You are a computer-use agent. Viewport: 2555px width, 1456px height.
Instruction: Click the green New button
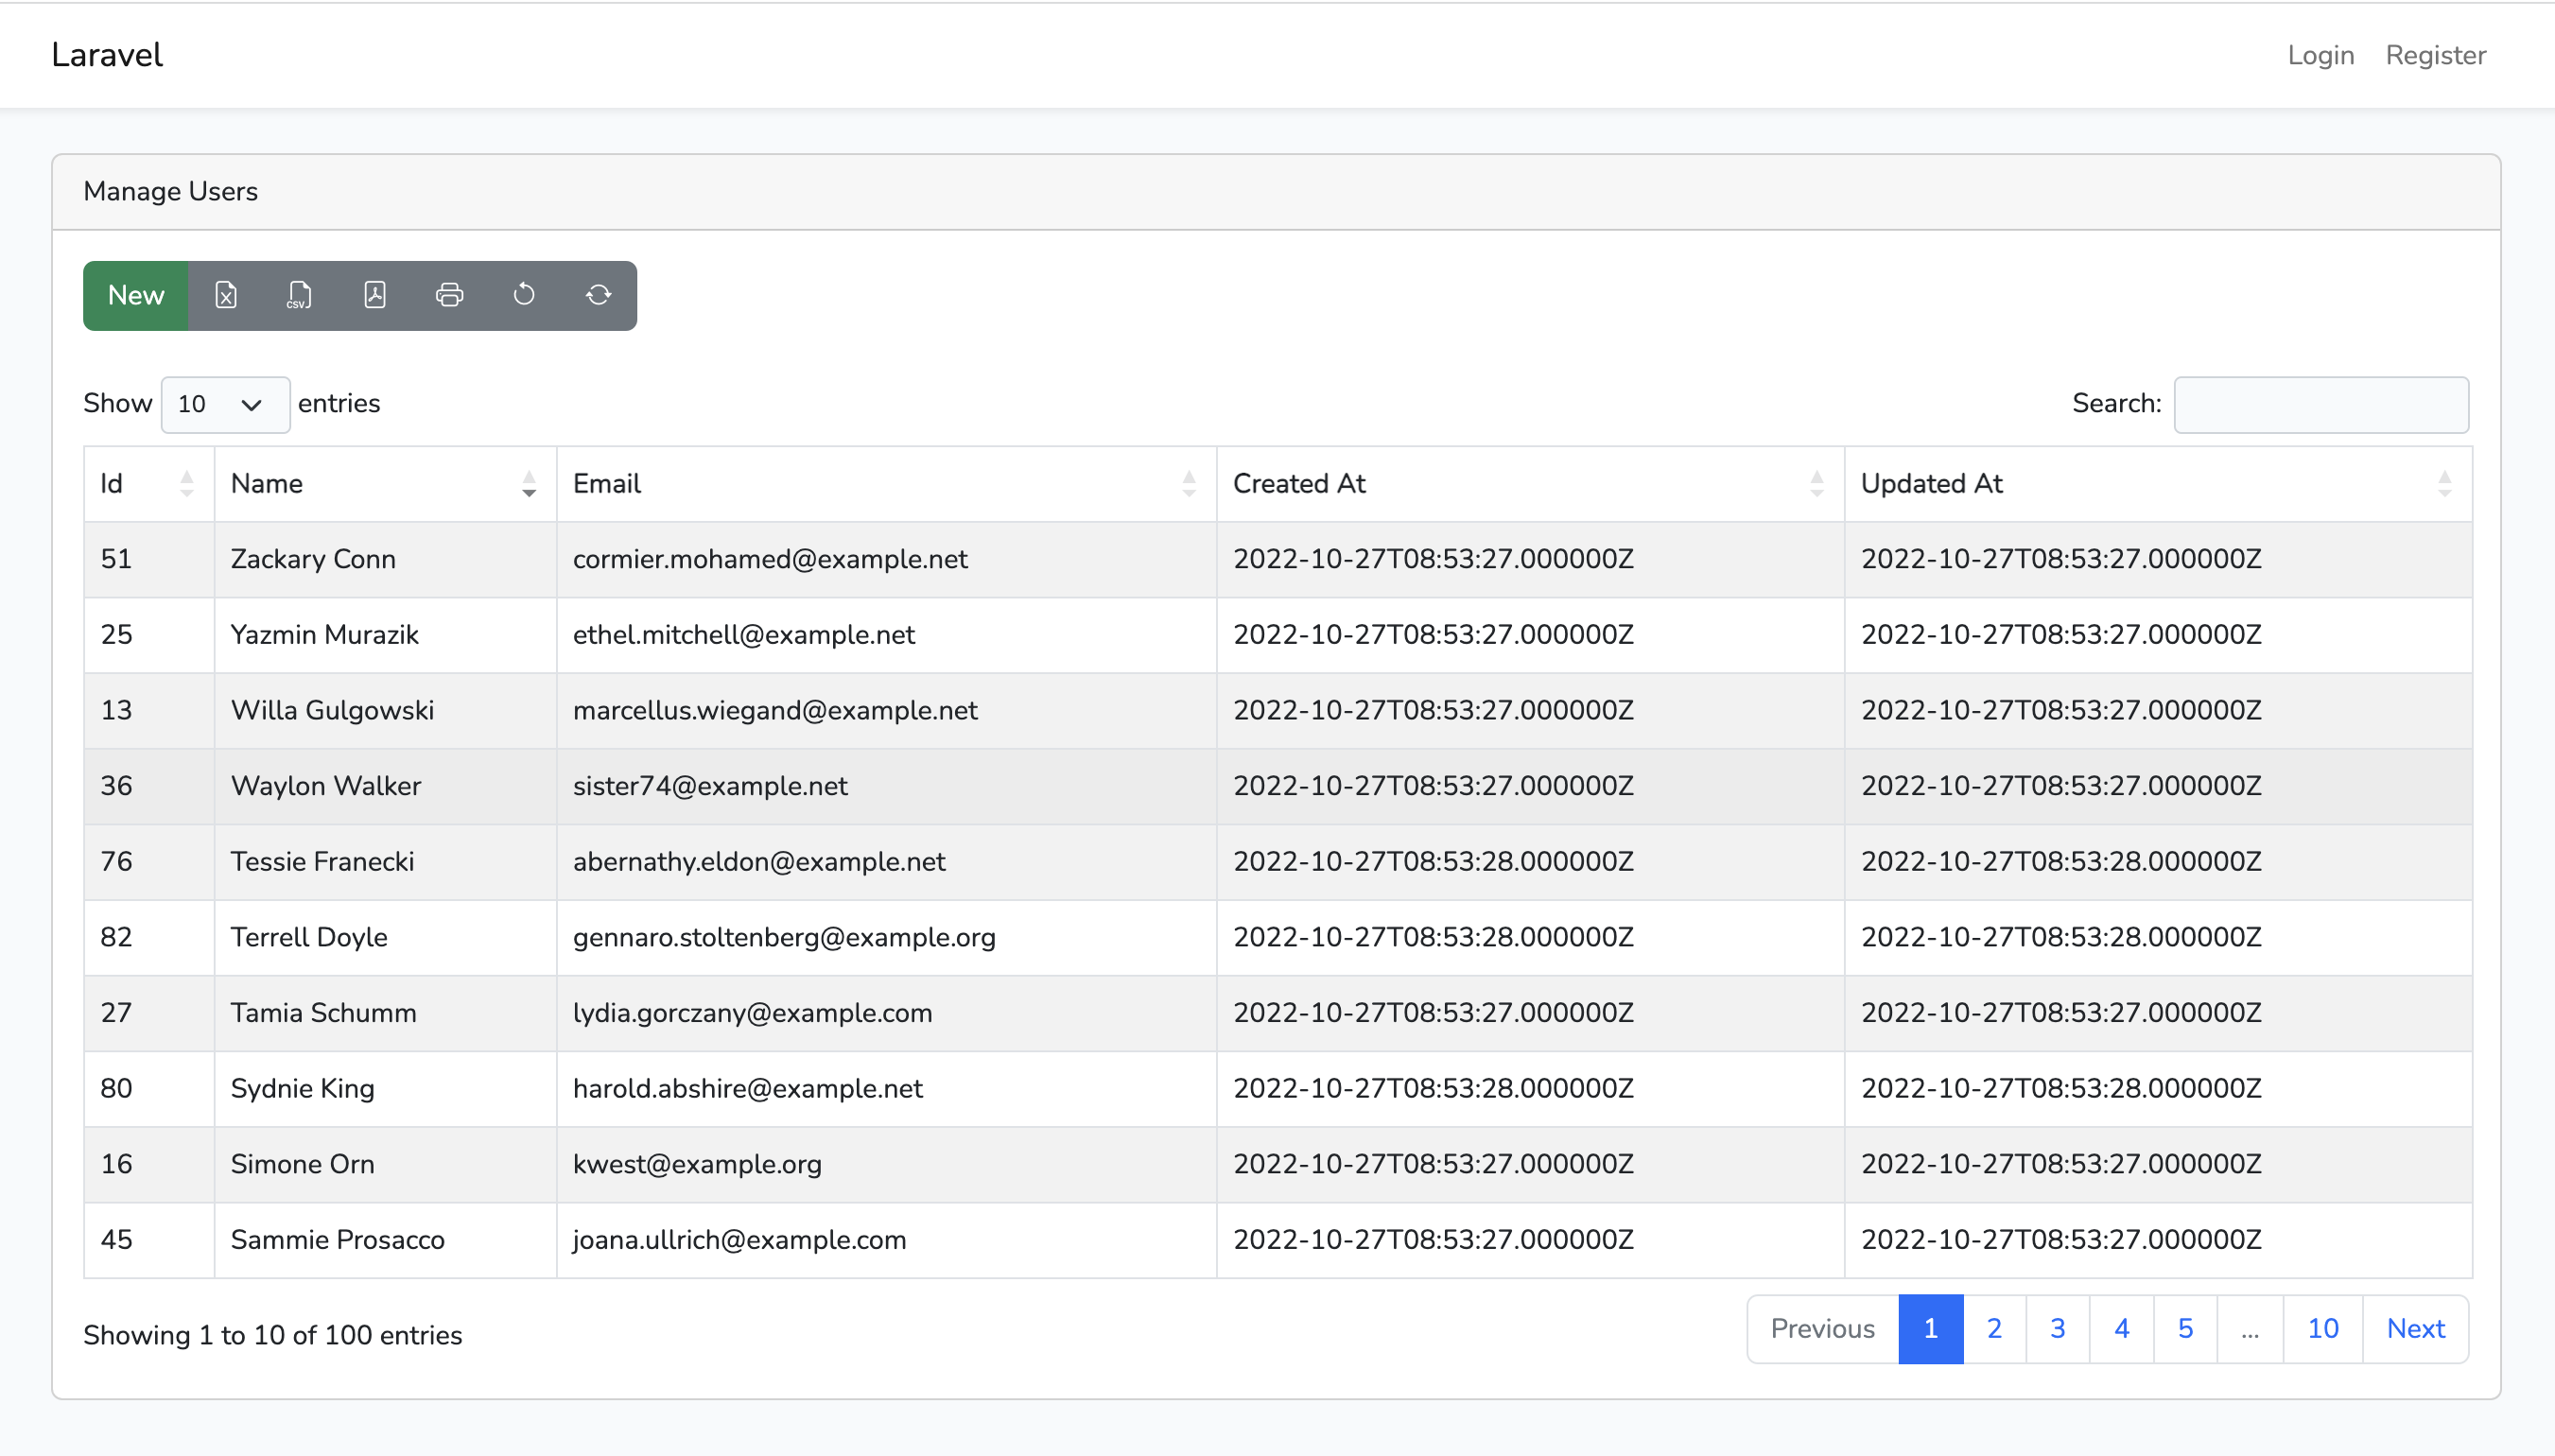point(136,295)
